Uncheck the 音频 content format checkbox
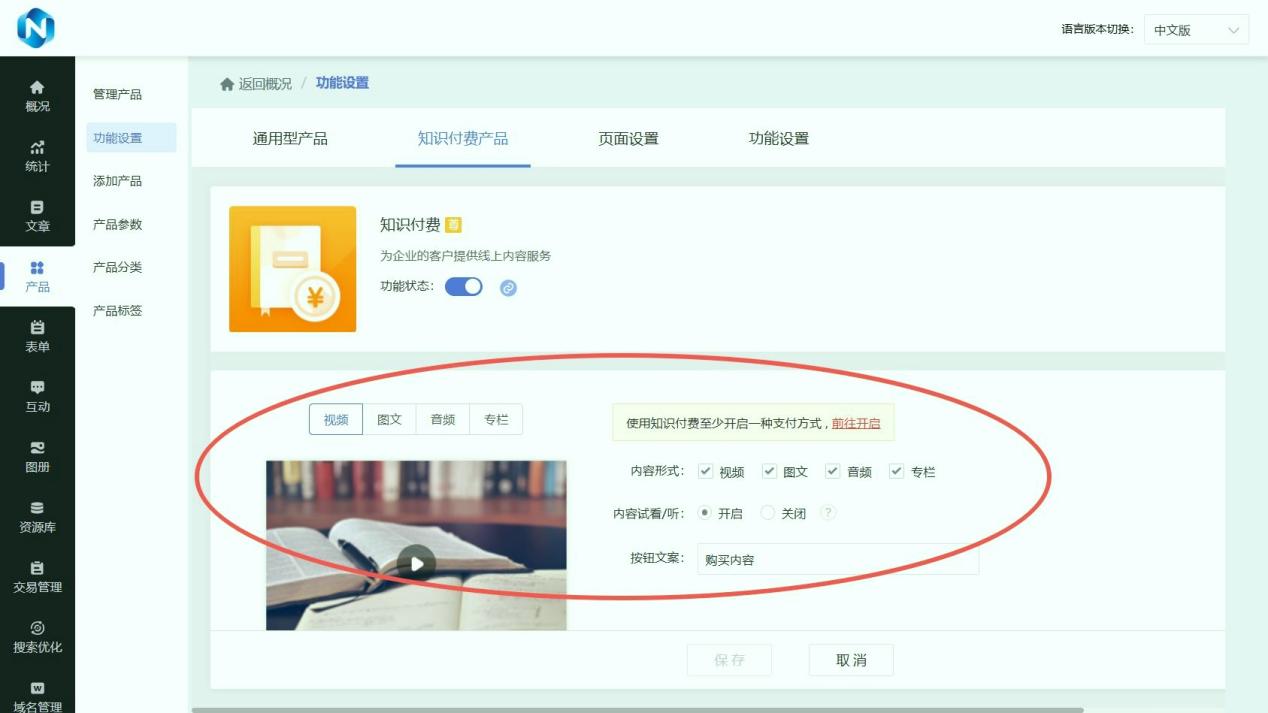This screenshot has height=713, width=1268. [832, 471]
